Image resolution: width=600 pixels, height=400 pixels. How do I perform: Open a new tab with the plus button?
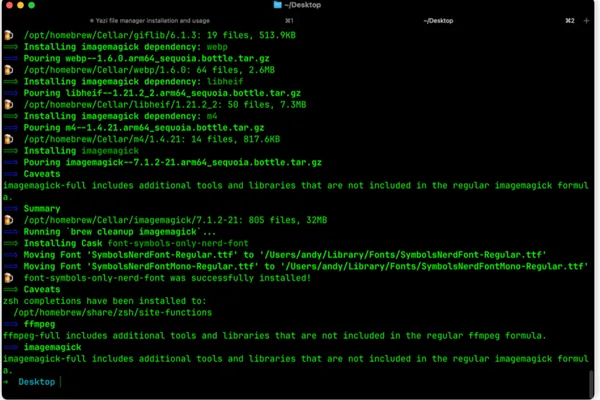click(586, 21)
